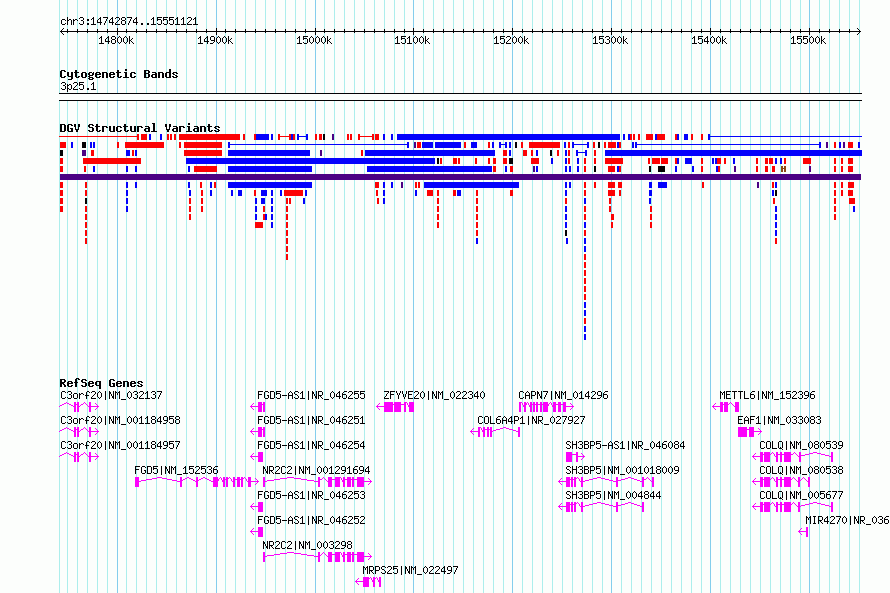The height and width of the screenshot is (593, 890).
Task: Click the COLQ|NM_080538 transcript label
Action: 801,470
